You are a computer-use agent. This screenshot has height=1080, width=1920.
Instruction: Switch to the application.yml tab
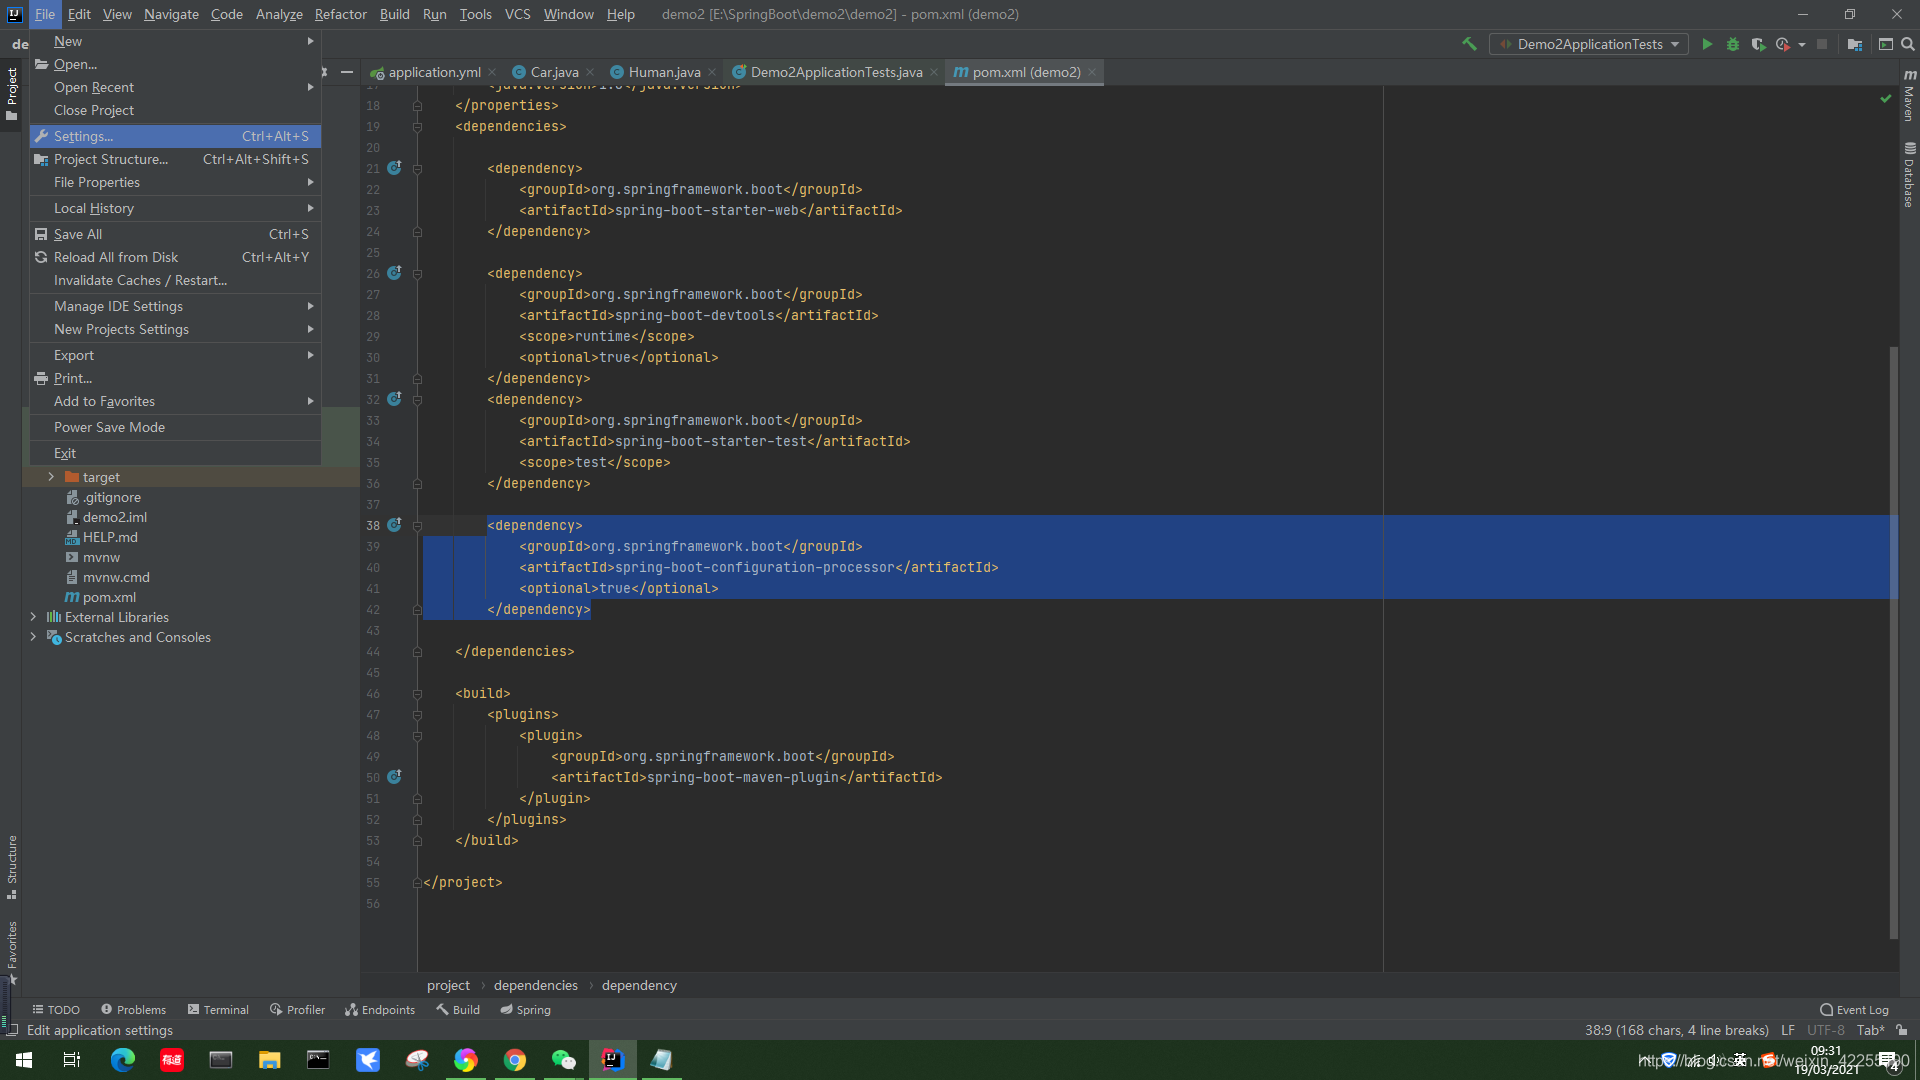click(434, 72)
